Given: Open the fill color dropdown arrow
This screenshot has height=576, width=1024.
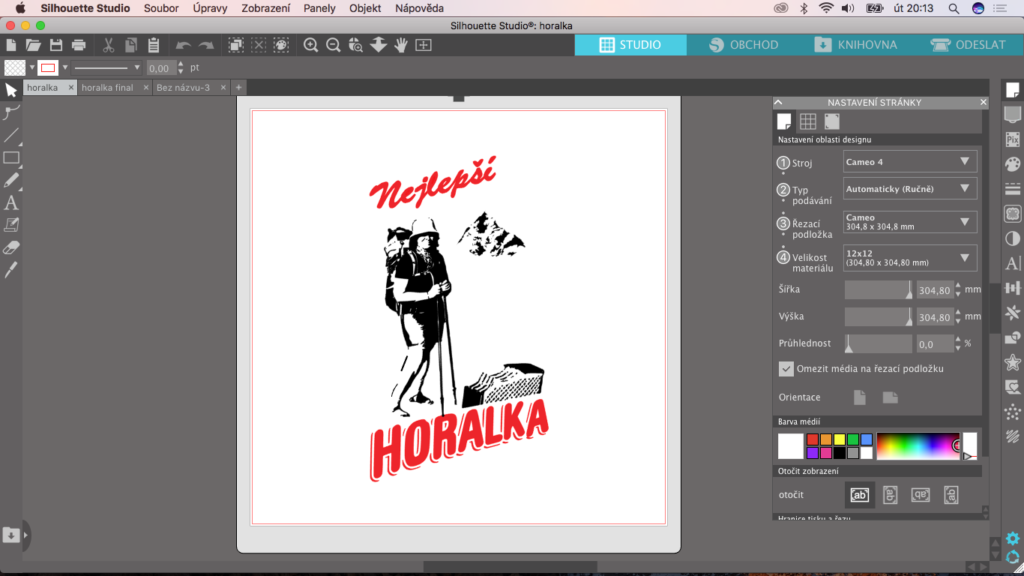Looking at the screenshot, I should coord(31,67).
